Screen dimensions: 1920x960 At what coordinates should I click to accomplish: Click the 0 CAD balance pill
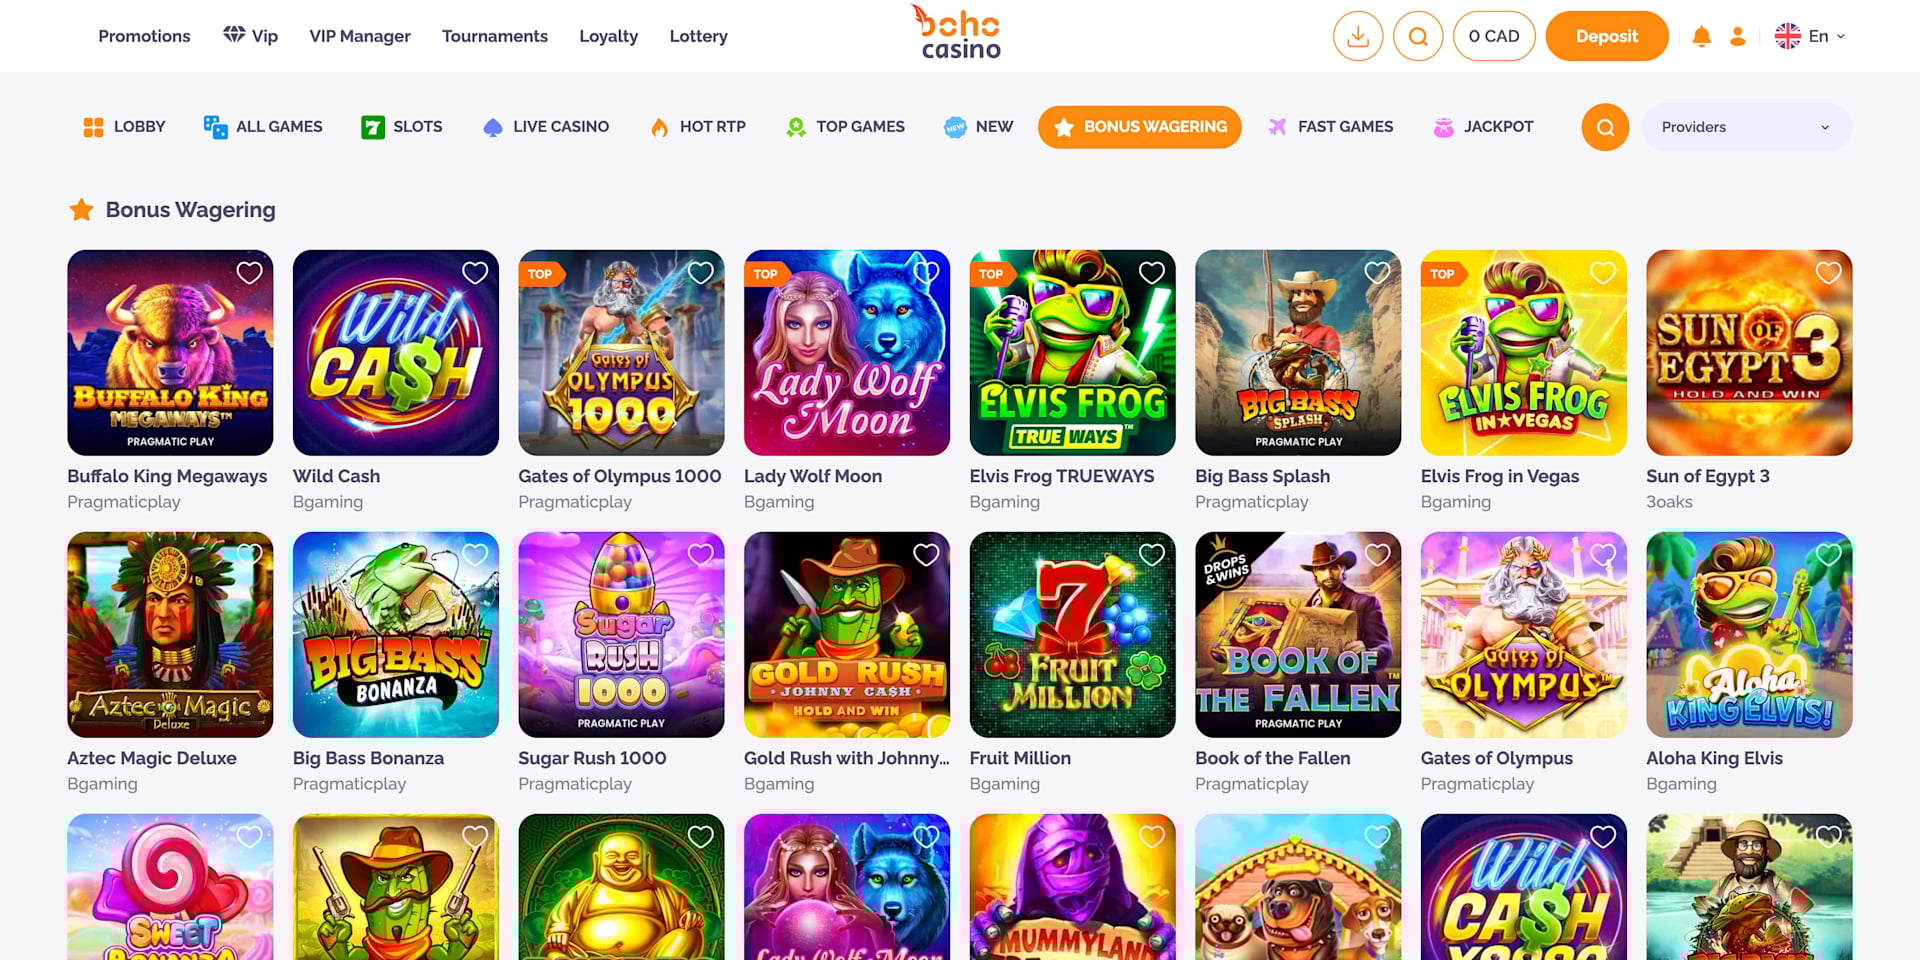pos(1494,36)
